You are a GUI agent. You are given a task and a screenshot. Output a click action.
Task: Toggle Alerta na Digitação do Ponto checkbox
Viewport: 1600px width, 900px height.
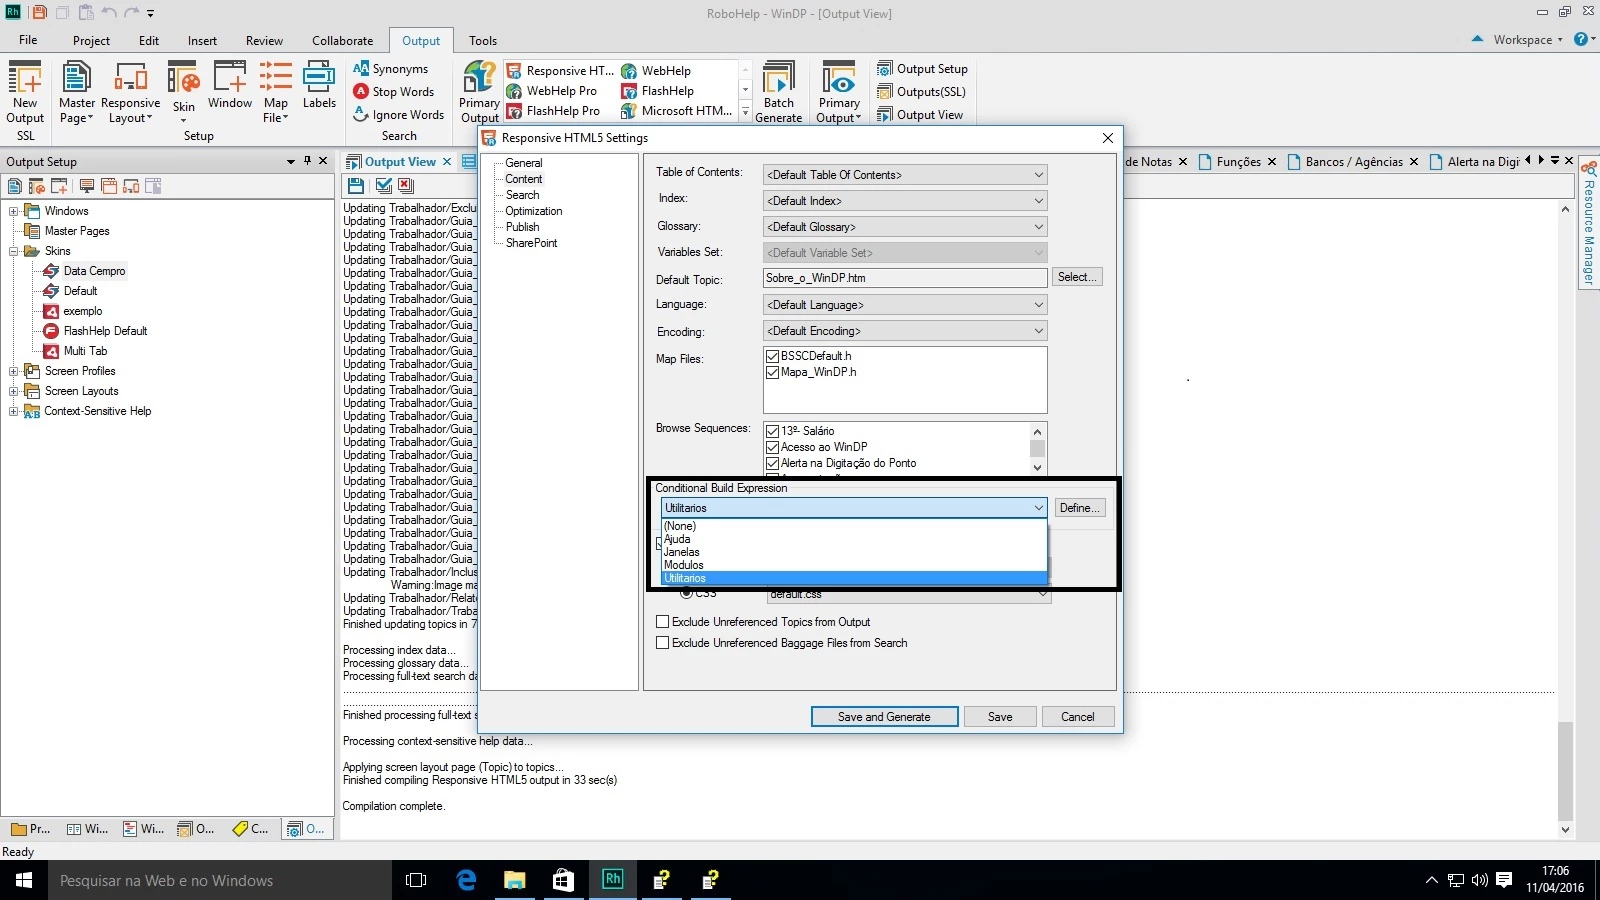click(772, 463)
